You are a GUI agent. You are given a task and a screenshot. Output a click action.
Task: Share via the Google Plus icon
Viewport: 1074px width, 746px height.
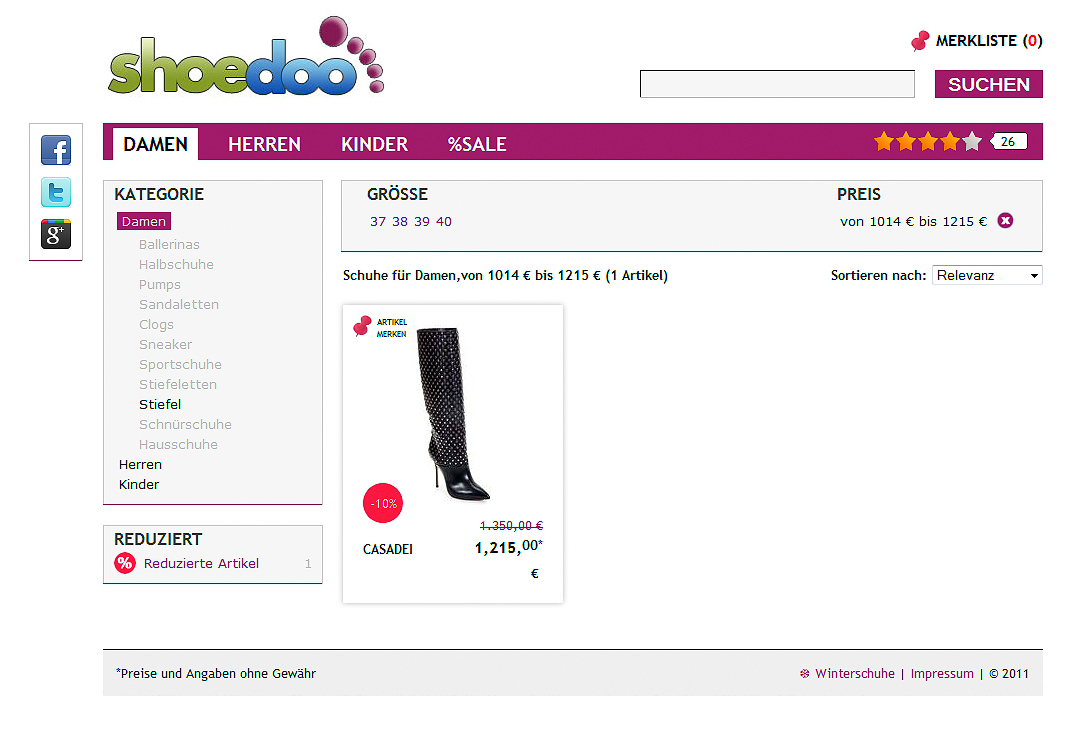(56, 234)
